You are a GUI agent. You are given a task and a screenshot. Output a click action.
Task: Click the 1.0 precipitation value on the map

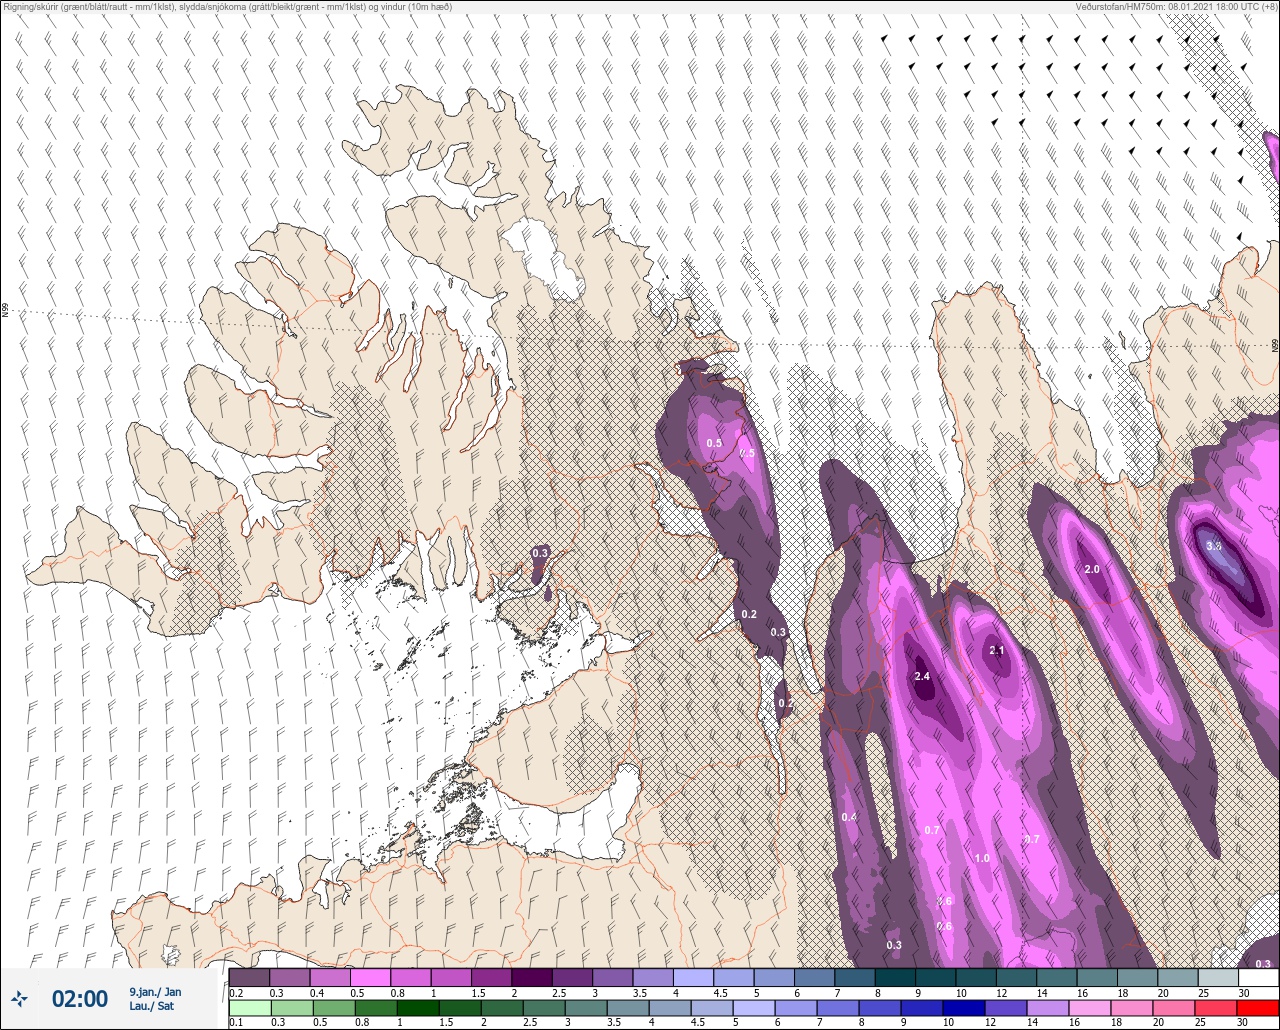coord(982,858)
